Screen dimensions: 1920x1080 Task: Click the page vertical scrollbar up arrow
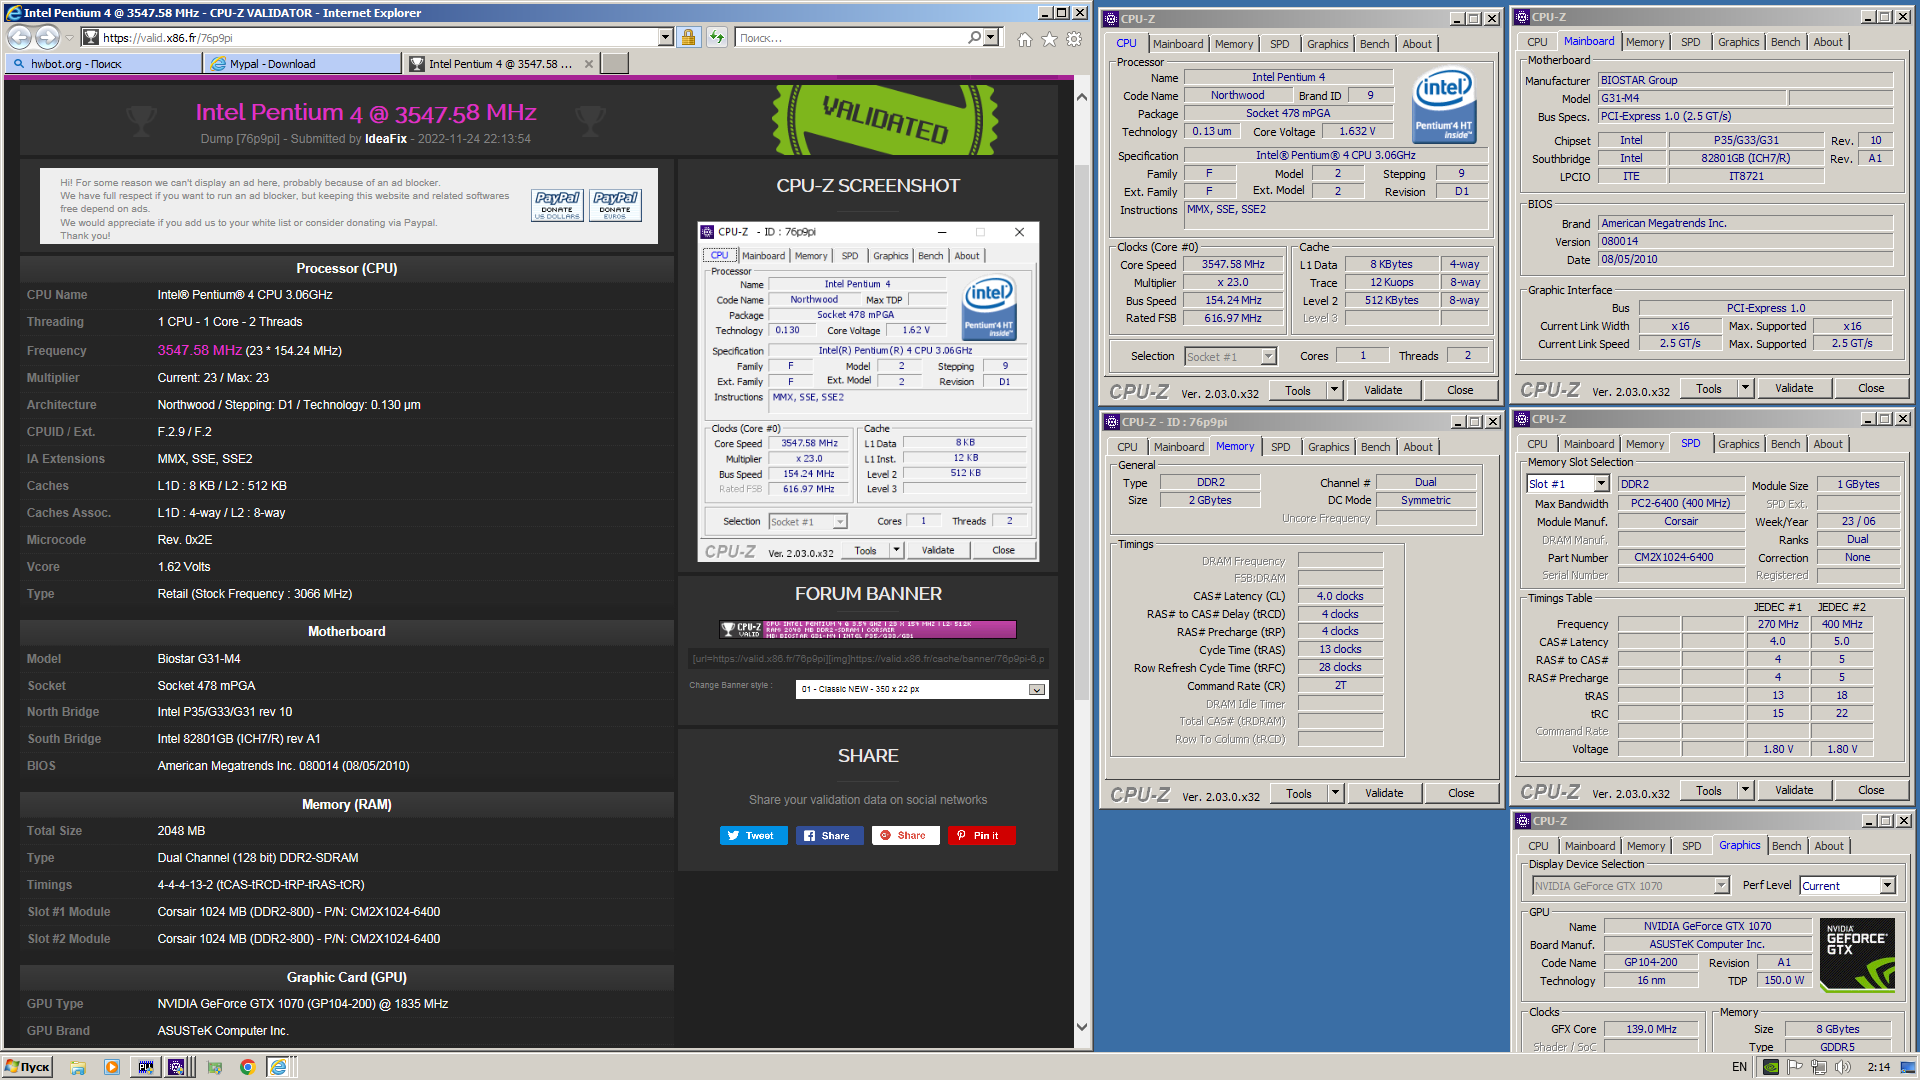pyautogui.click(x=1081, y=97)
